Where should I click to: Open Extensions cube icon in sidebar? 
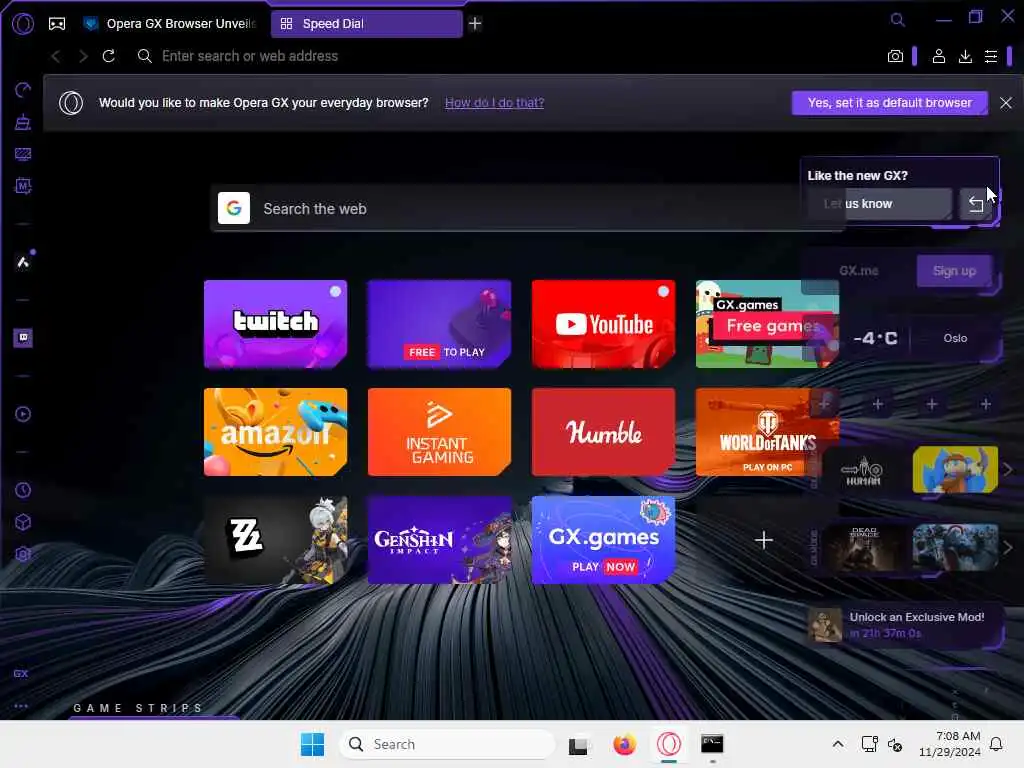click(23, 522)
